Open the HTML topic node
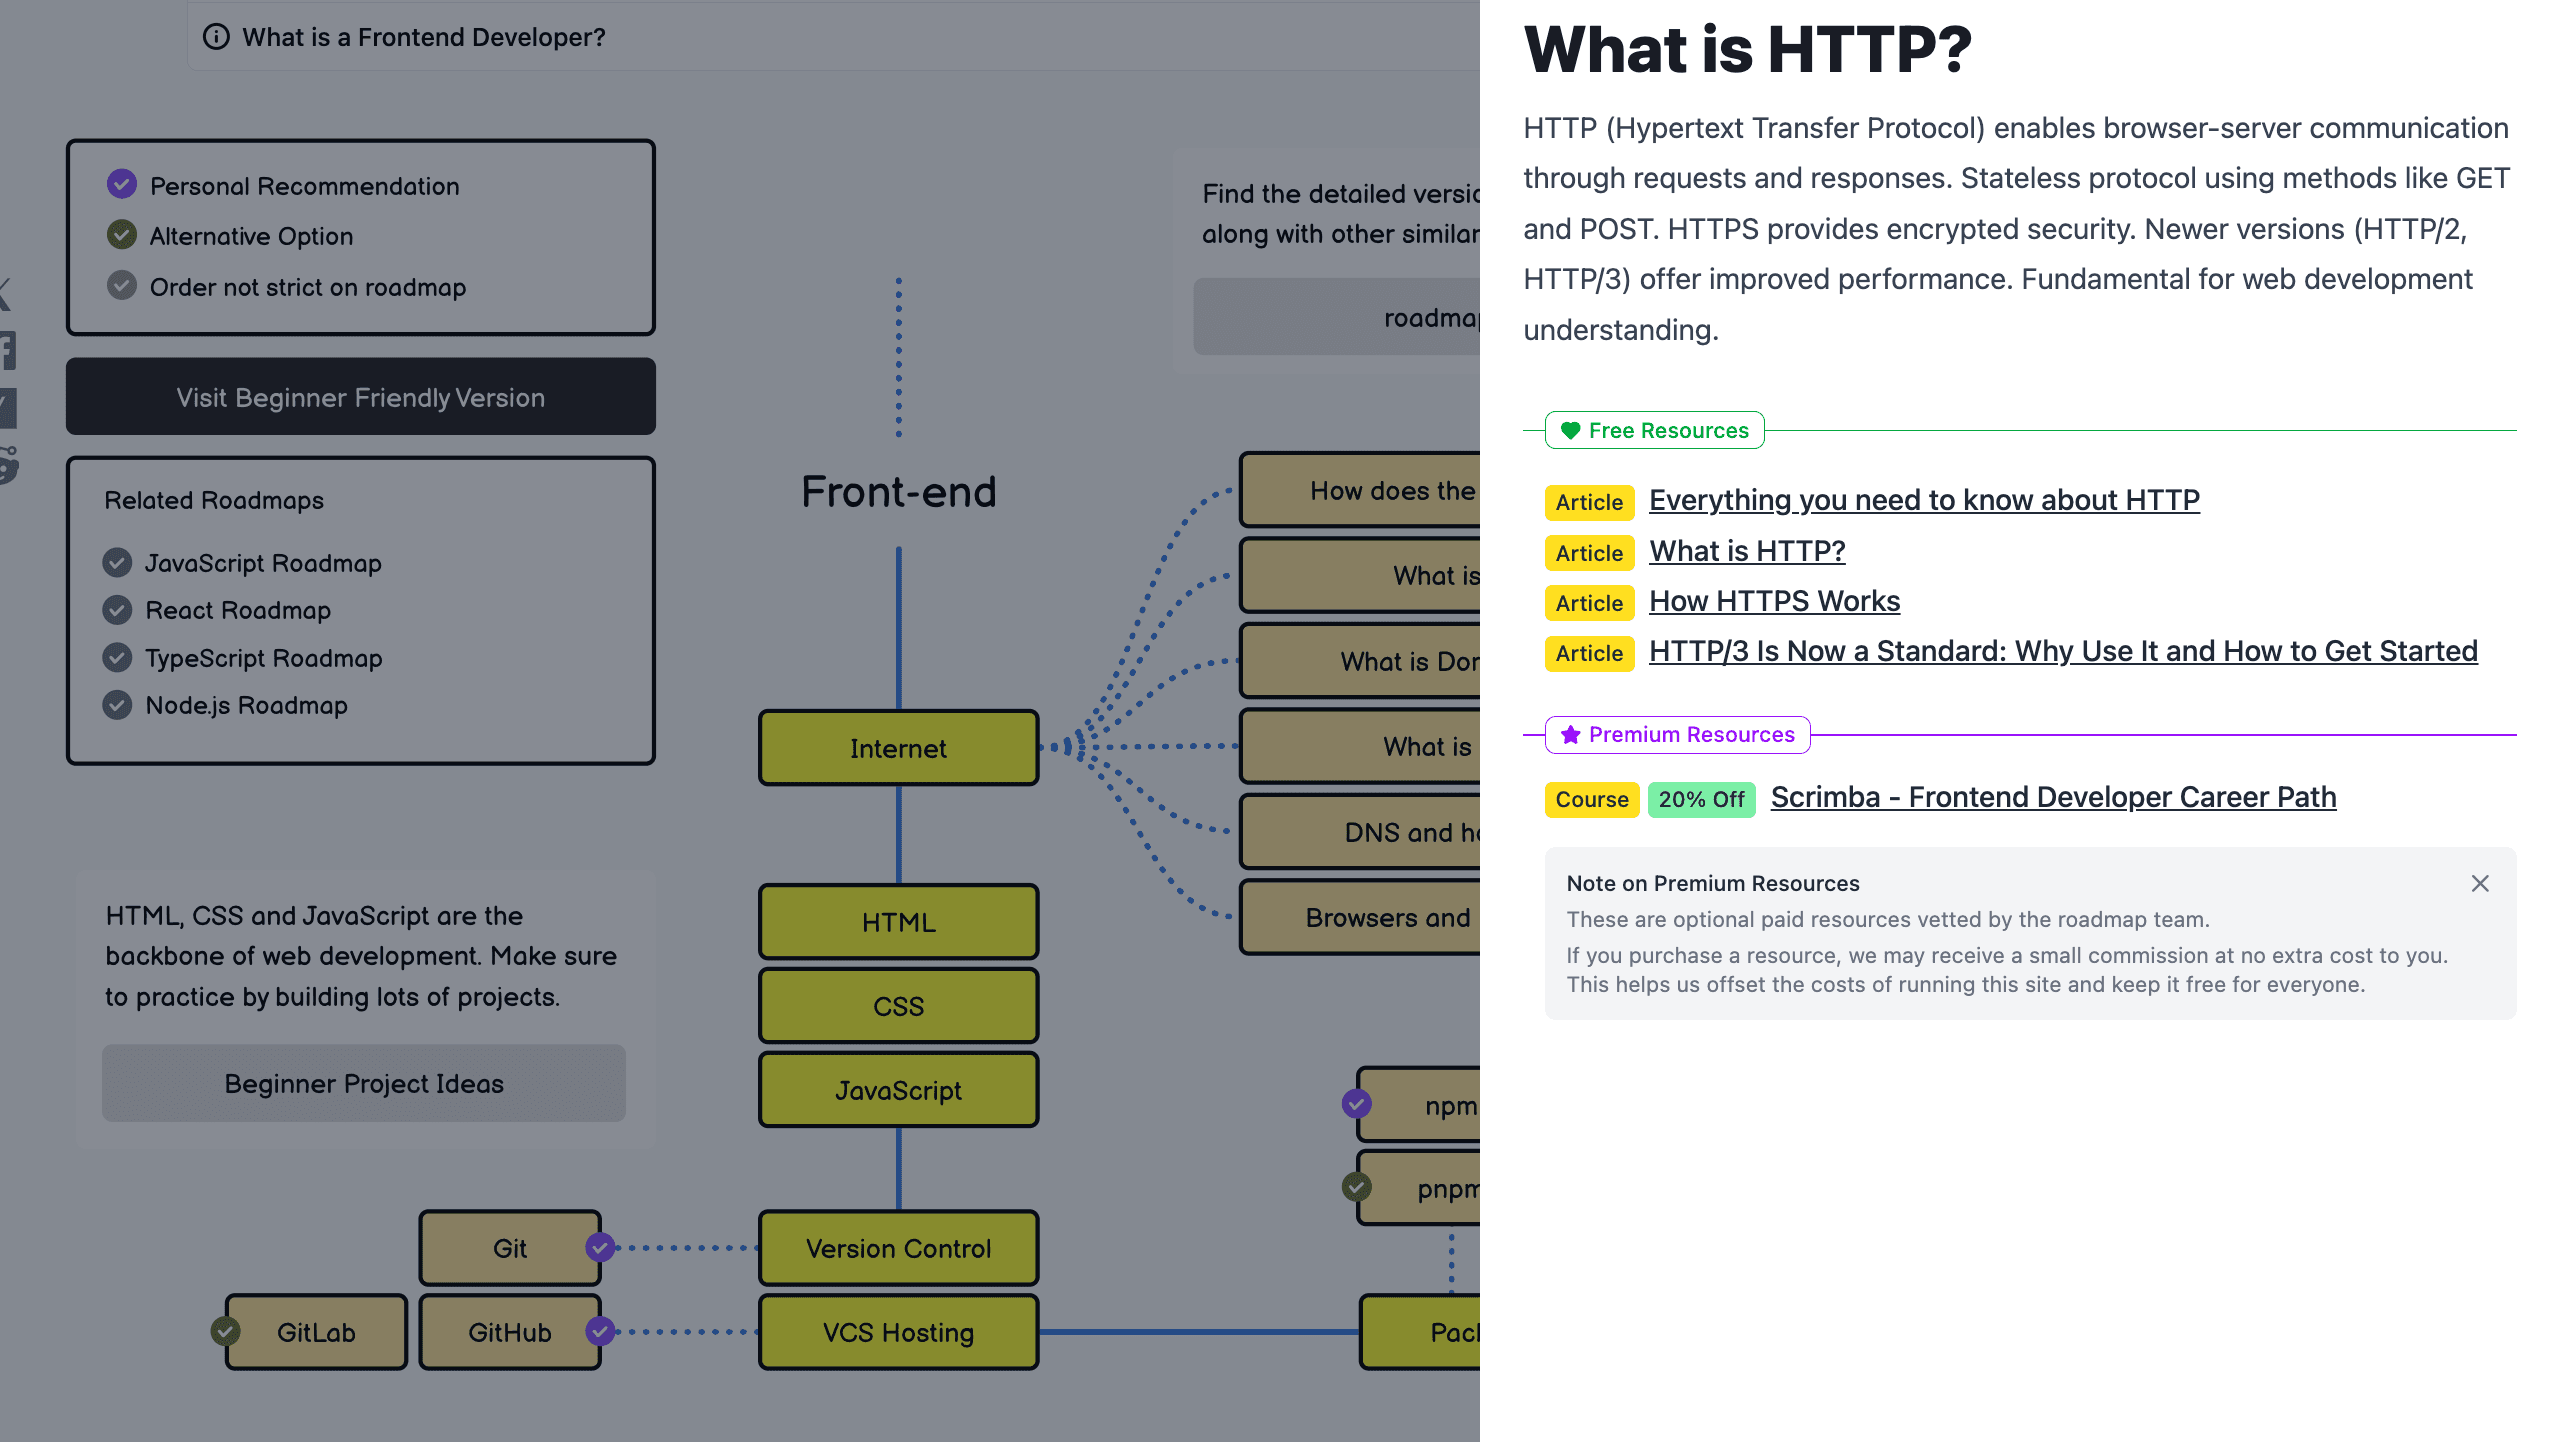Viewport: 2560px width, 1442px height. pos(897,921)
